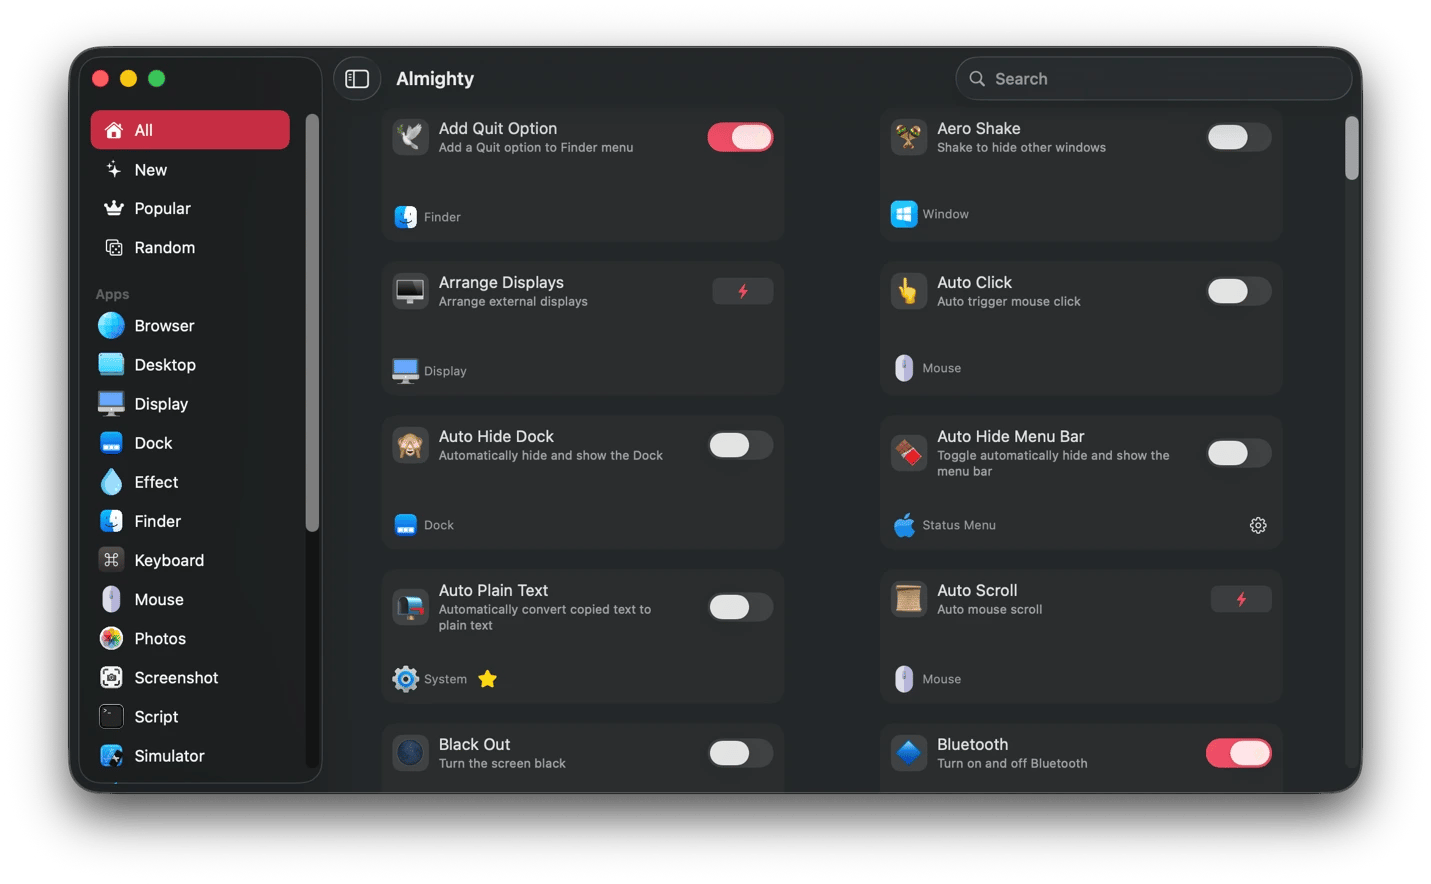Image resolution: width=1431 pixels, height=884 pixels.
Task: Select Simulator in the Apps list
Action: (x=190, y=755)
